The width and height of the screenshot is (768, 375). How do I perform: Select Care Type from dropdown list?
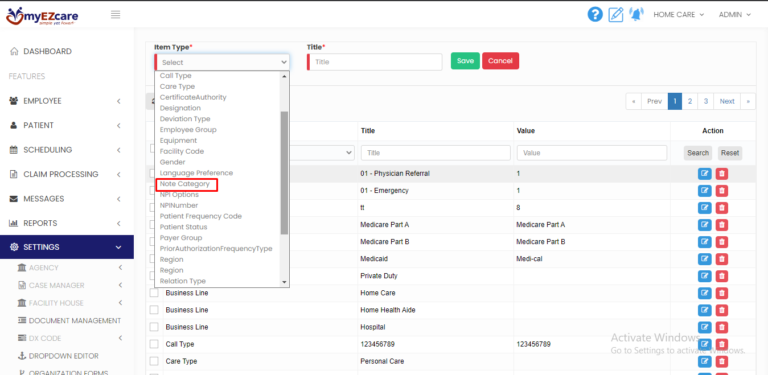pyautogui.click(x=177, y=87)
